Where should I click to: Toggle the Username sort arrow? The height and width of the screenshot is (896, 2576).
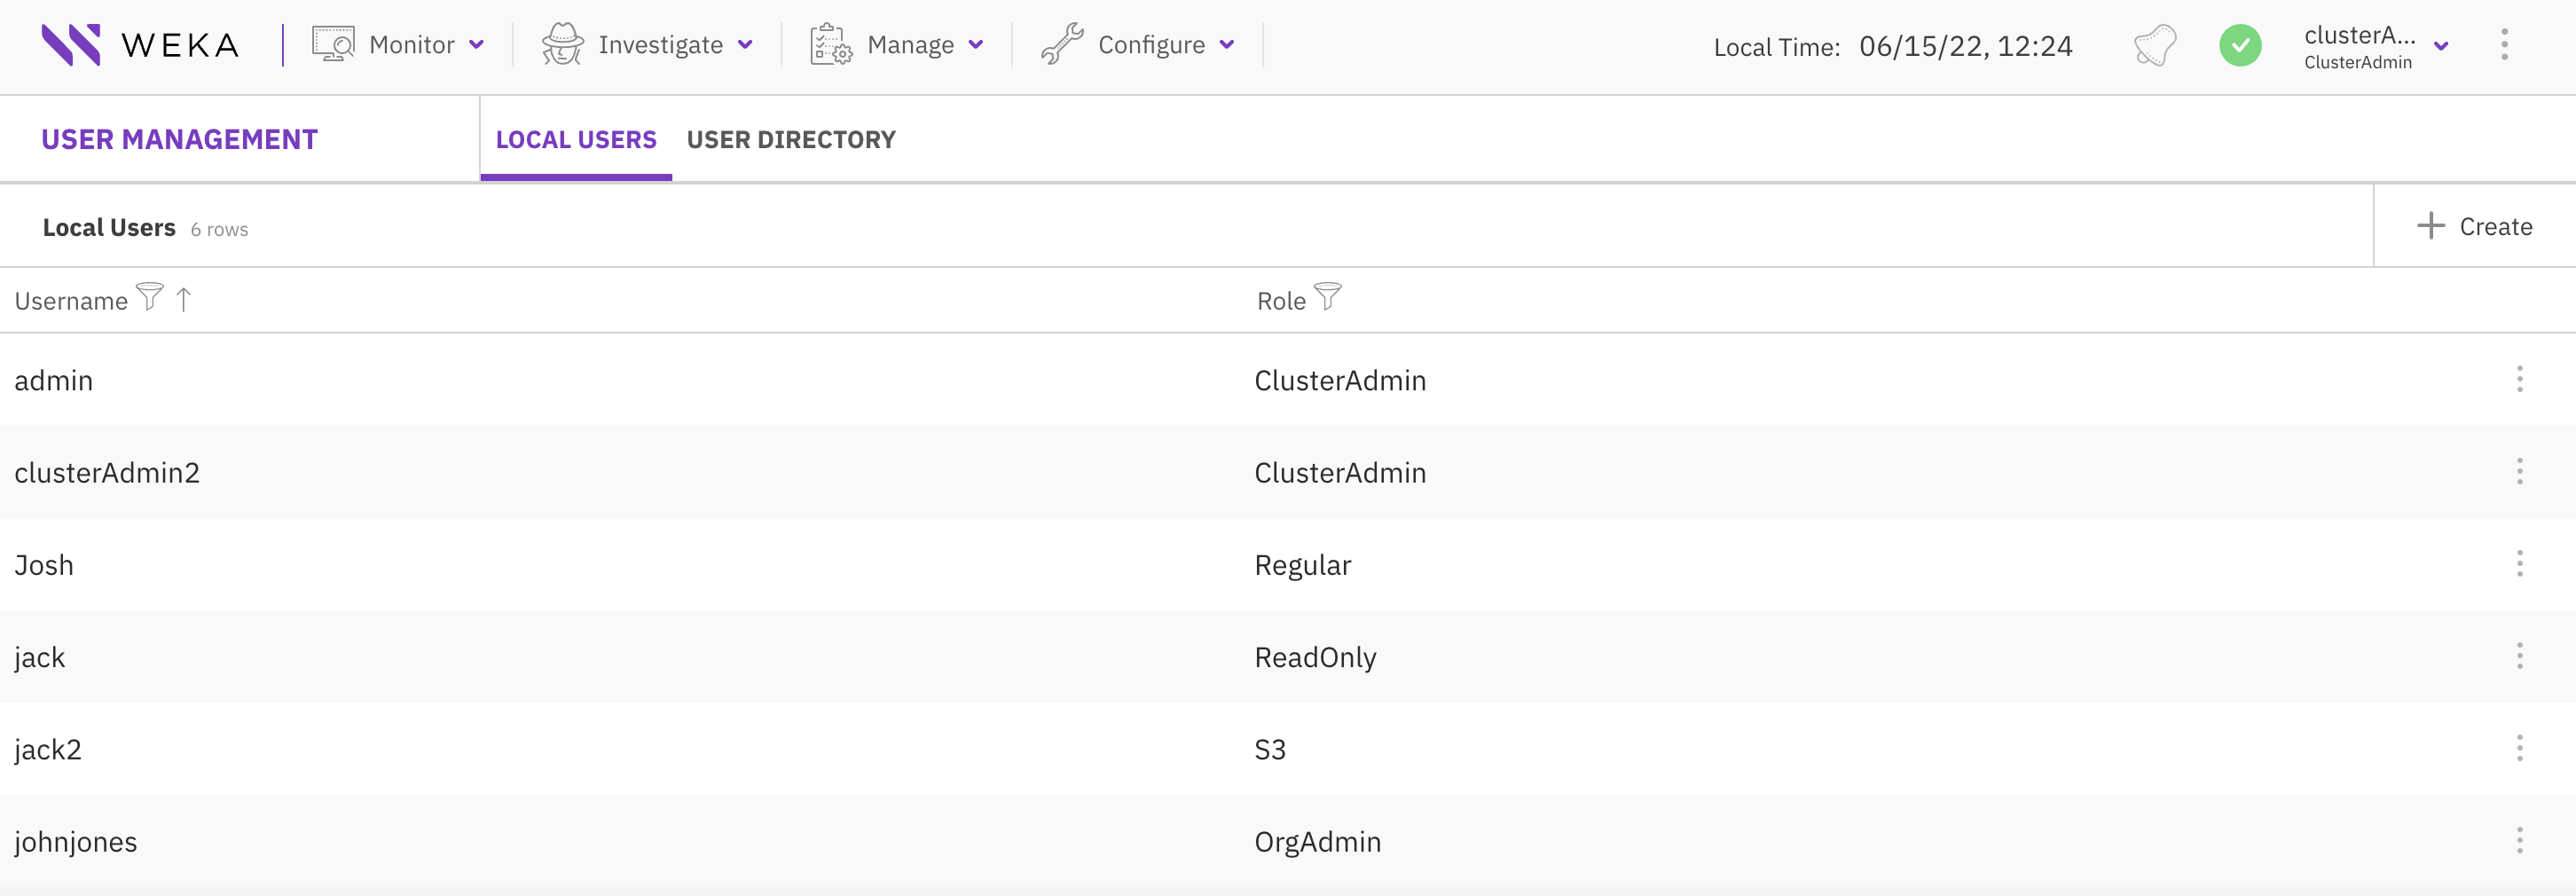[x=184, y=297]
